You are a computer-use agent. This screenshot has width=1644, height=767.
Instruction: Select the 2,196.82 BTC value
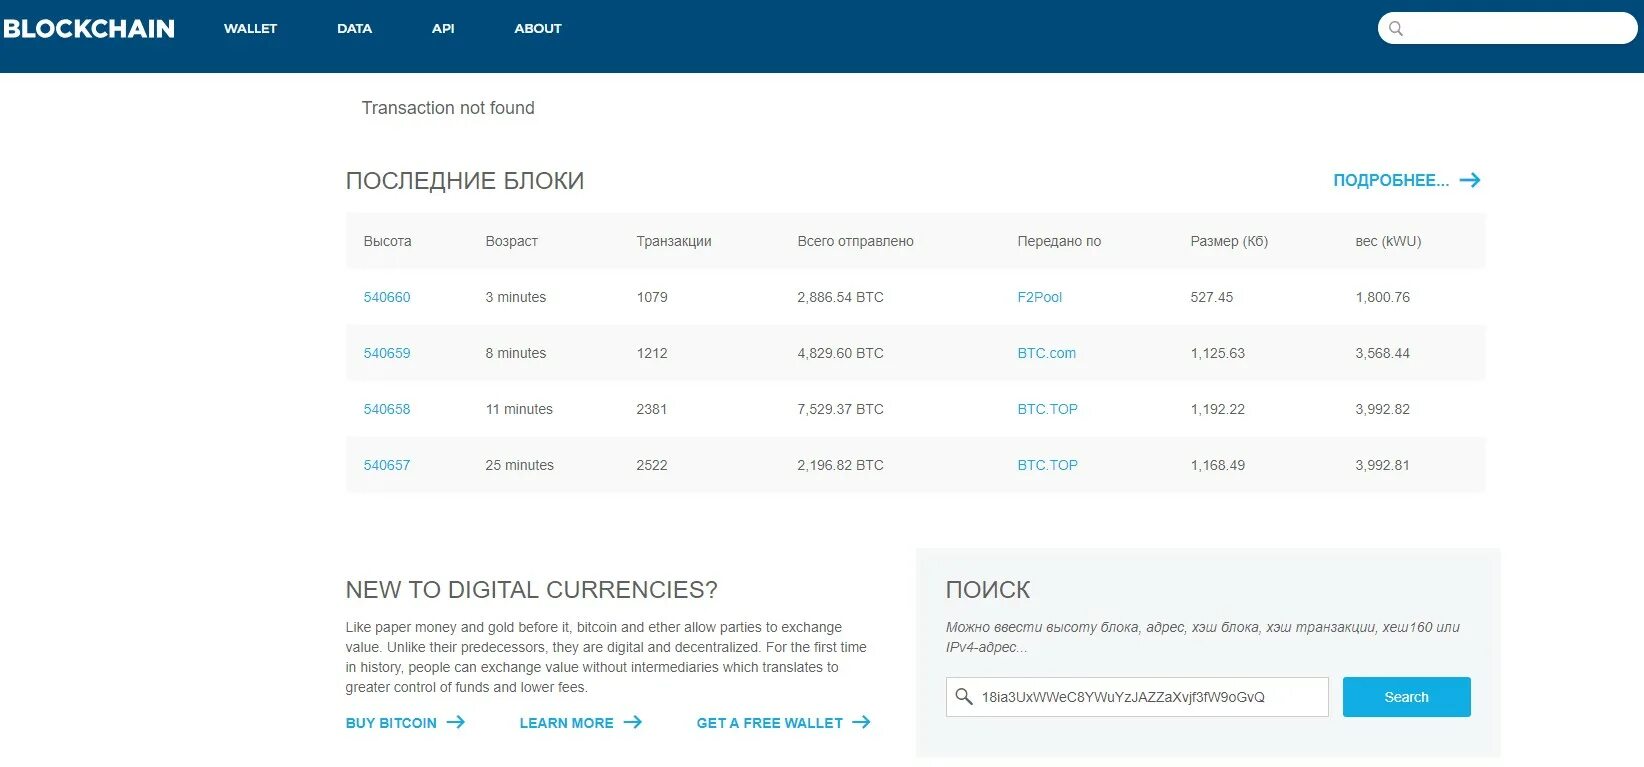(x=841, y=465)
